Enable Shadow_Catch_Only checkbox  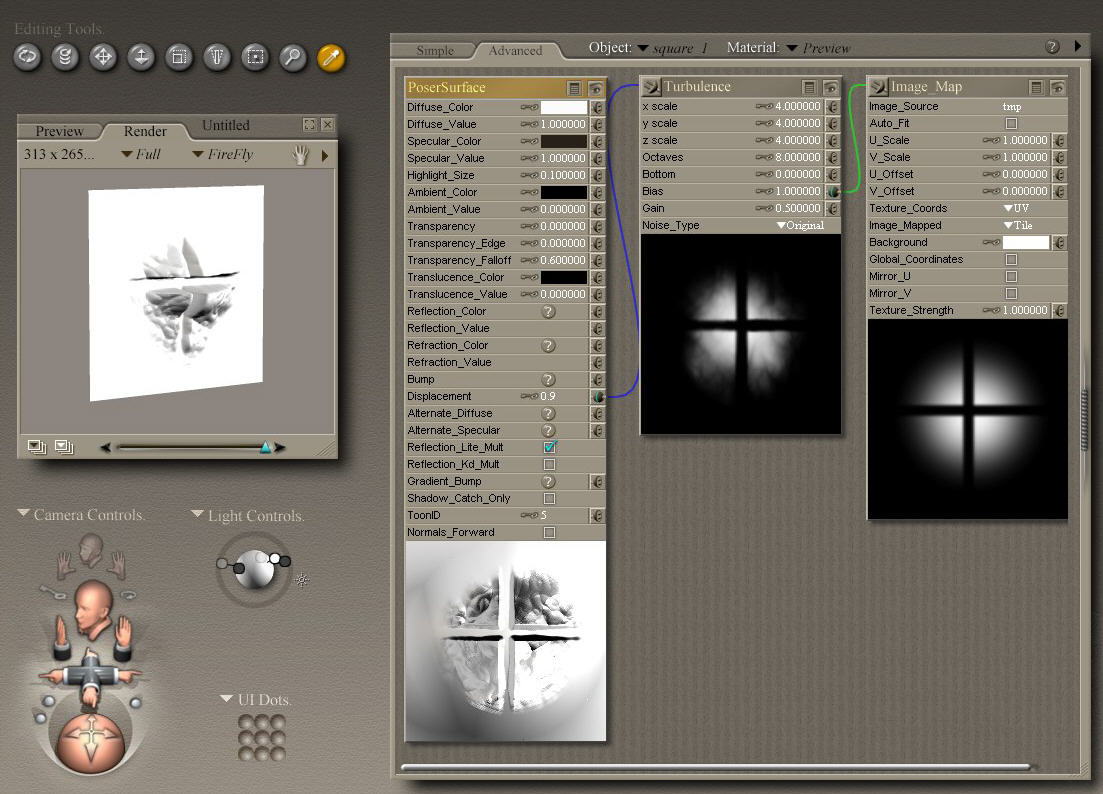click(x=549, y=498)
